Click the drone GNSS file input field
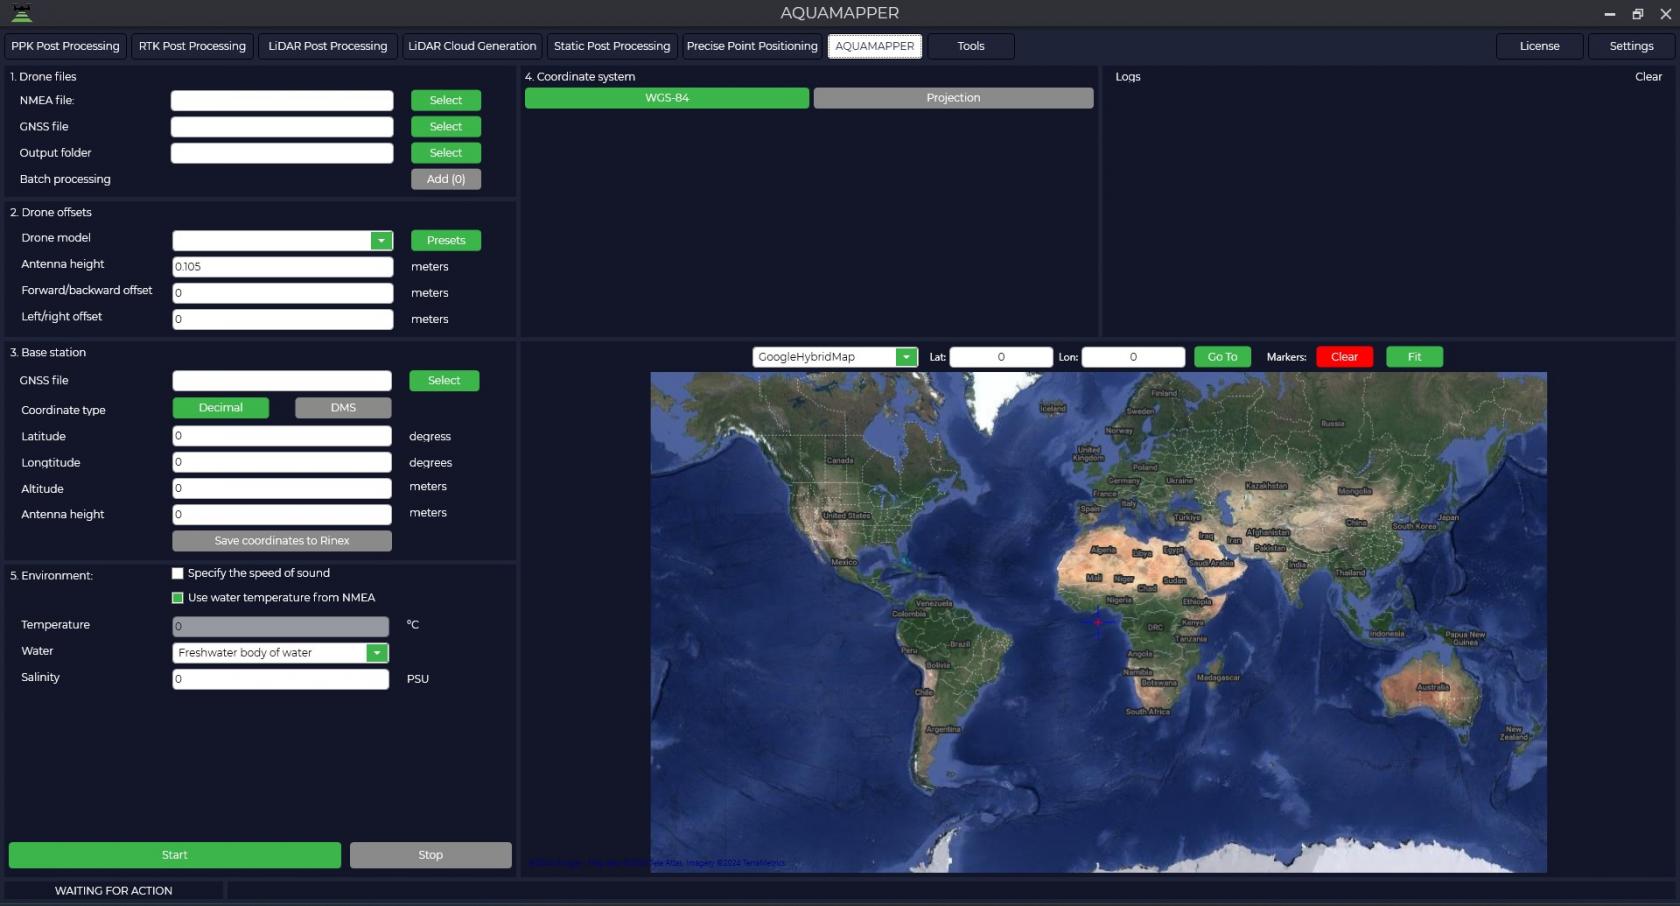This screenshot has height=906, width=1680. (282, 126)
